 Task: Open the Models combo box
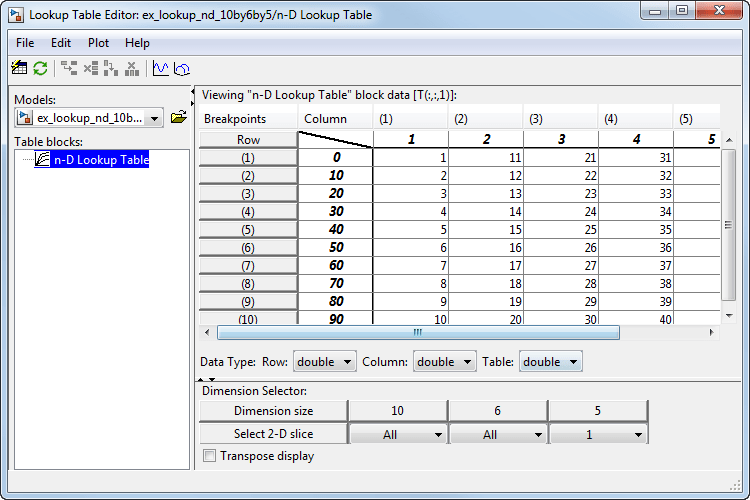coord(89,118)
